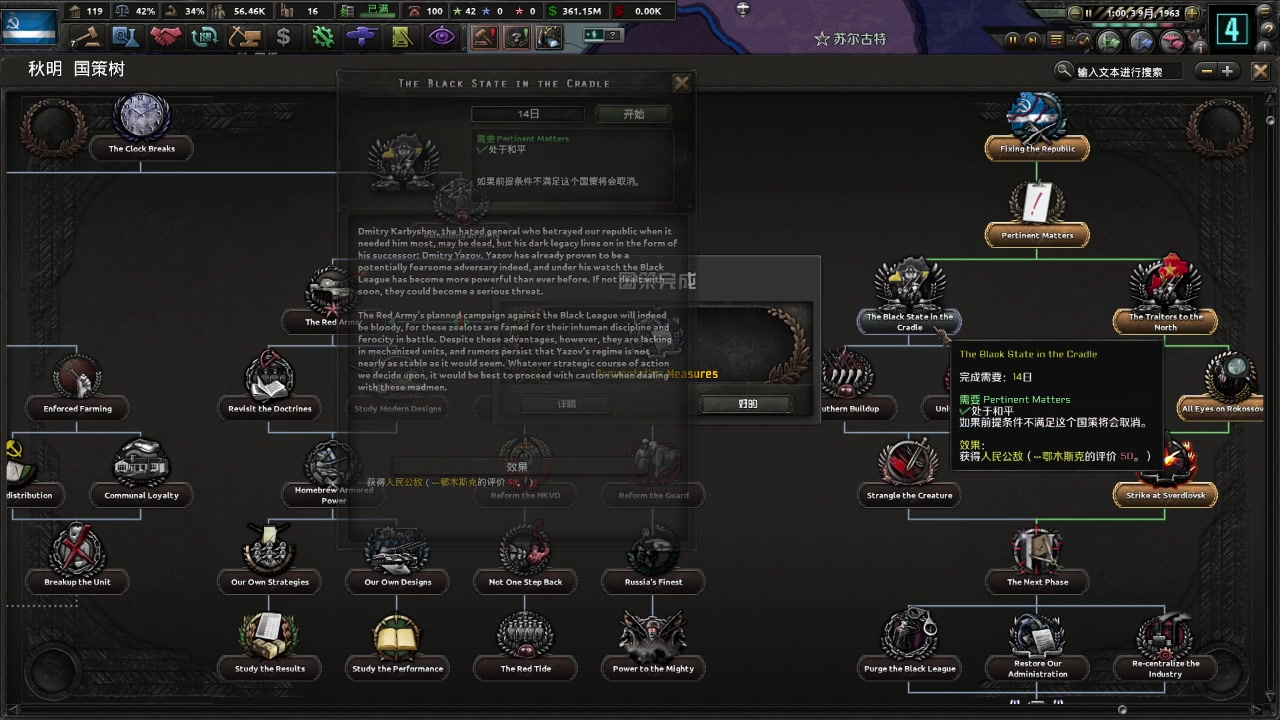Click the helmet alert icon
Viewport: 1280px width, 720px height.
click(x=548, y=37)
